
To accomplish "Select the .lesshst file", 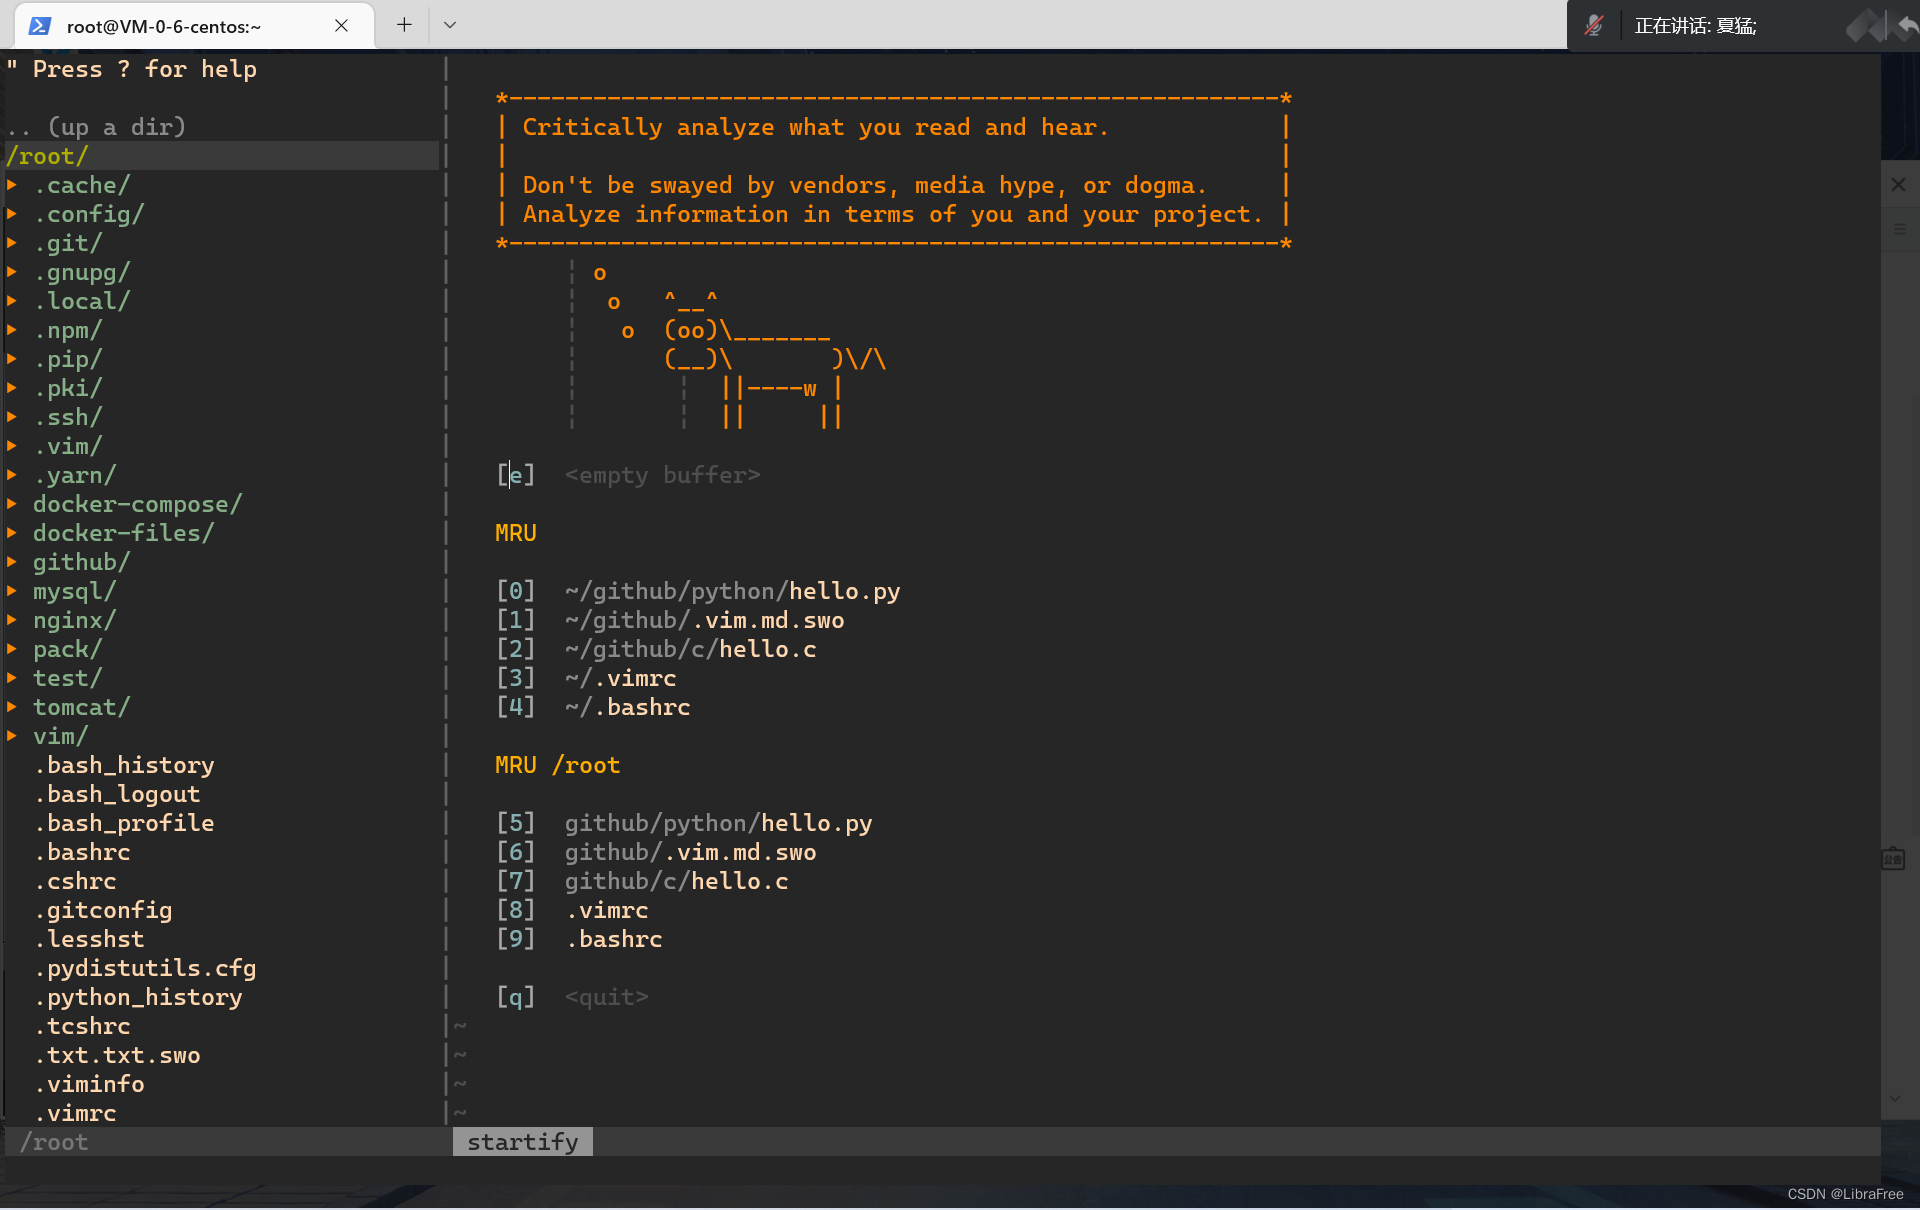I will point(89,939).
